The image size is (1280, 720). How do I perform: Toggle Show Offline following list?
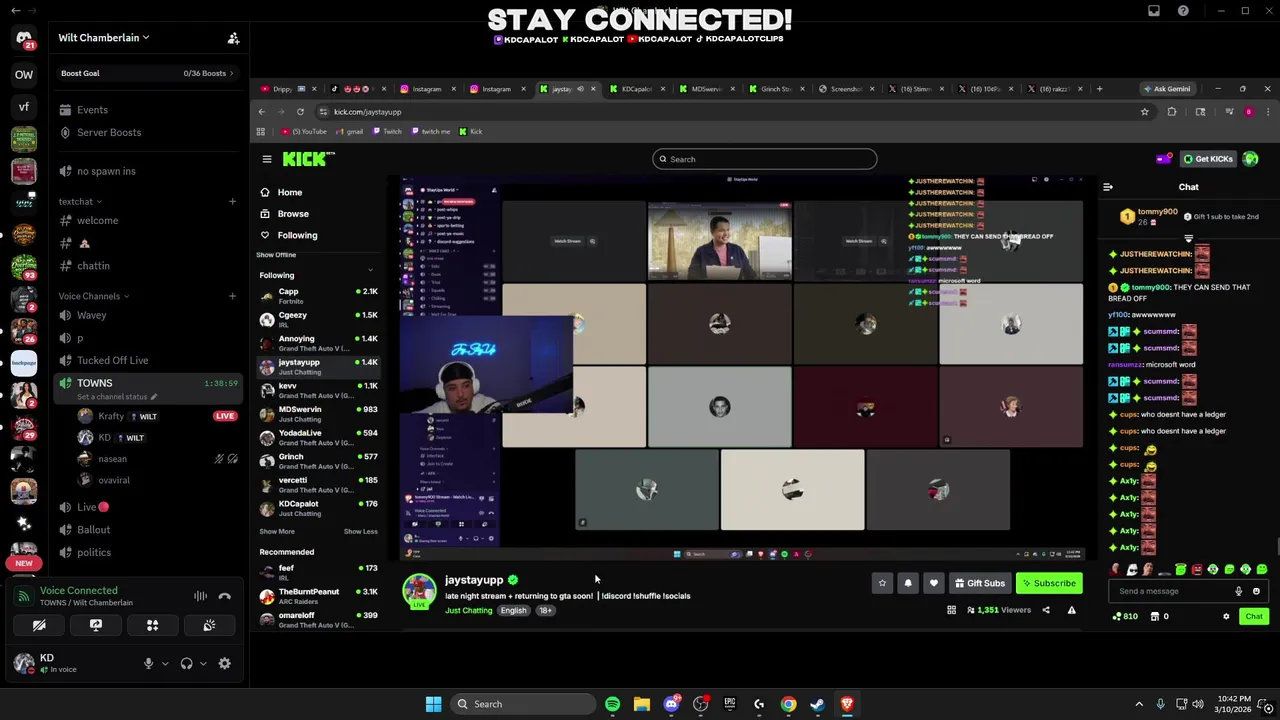tap(278, 255)
